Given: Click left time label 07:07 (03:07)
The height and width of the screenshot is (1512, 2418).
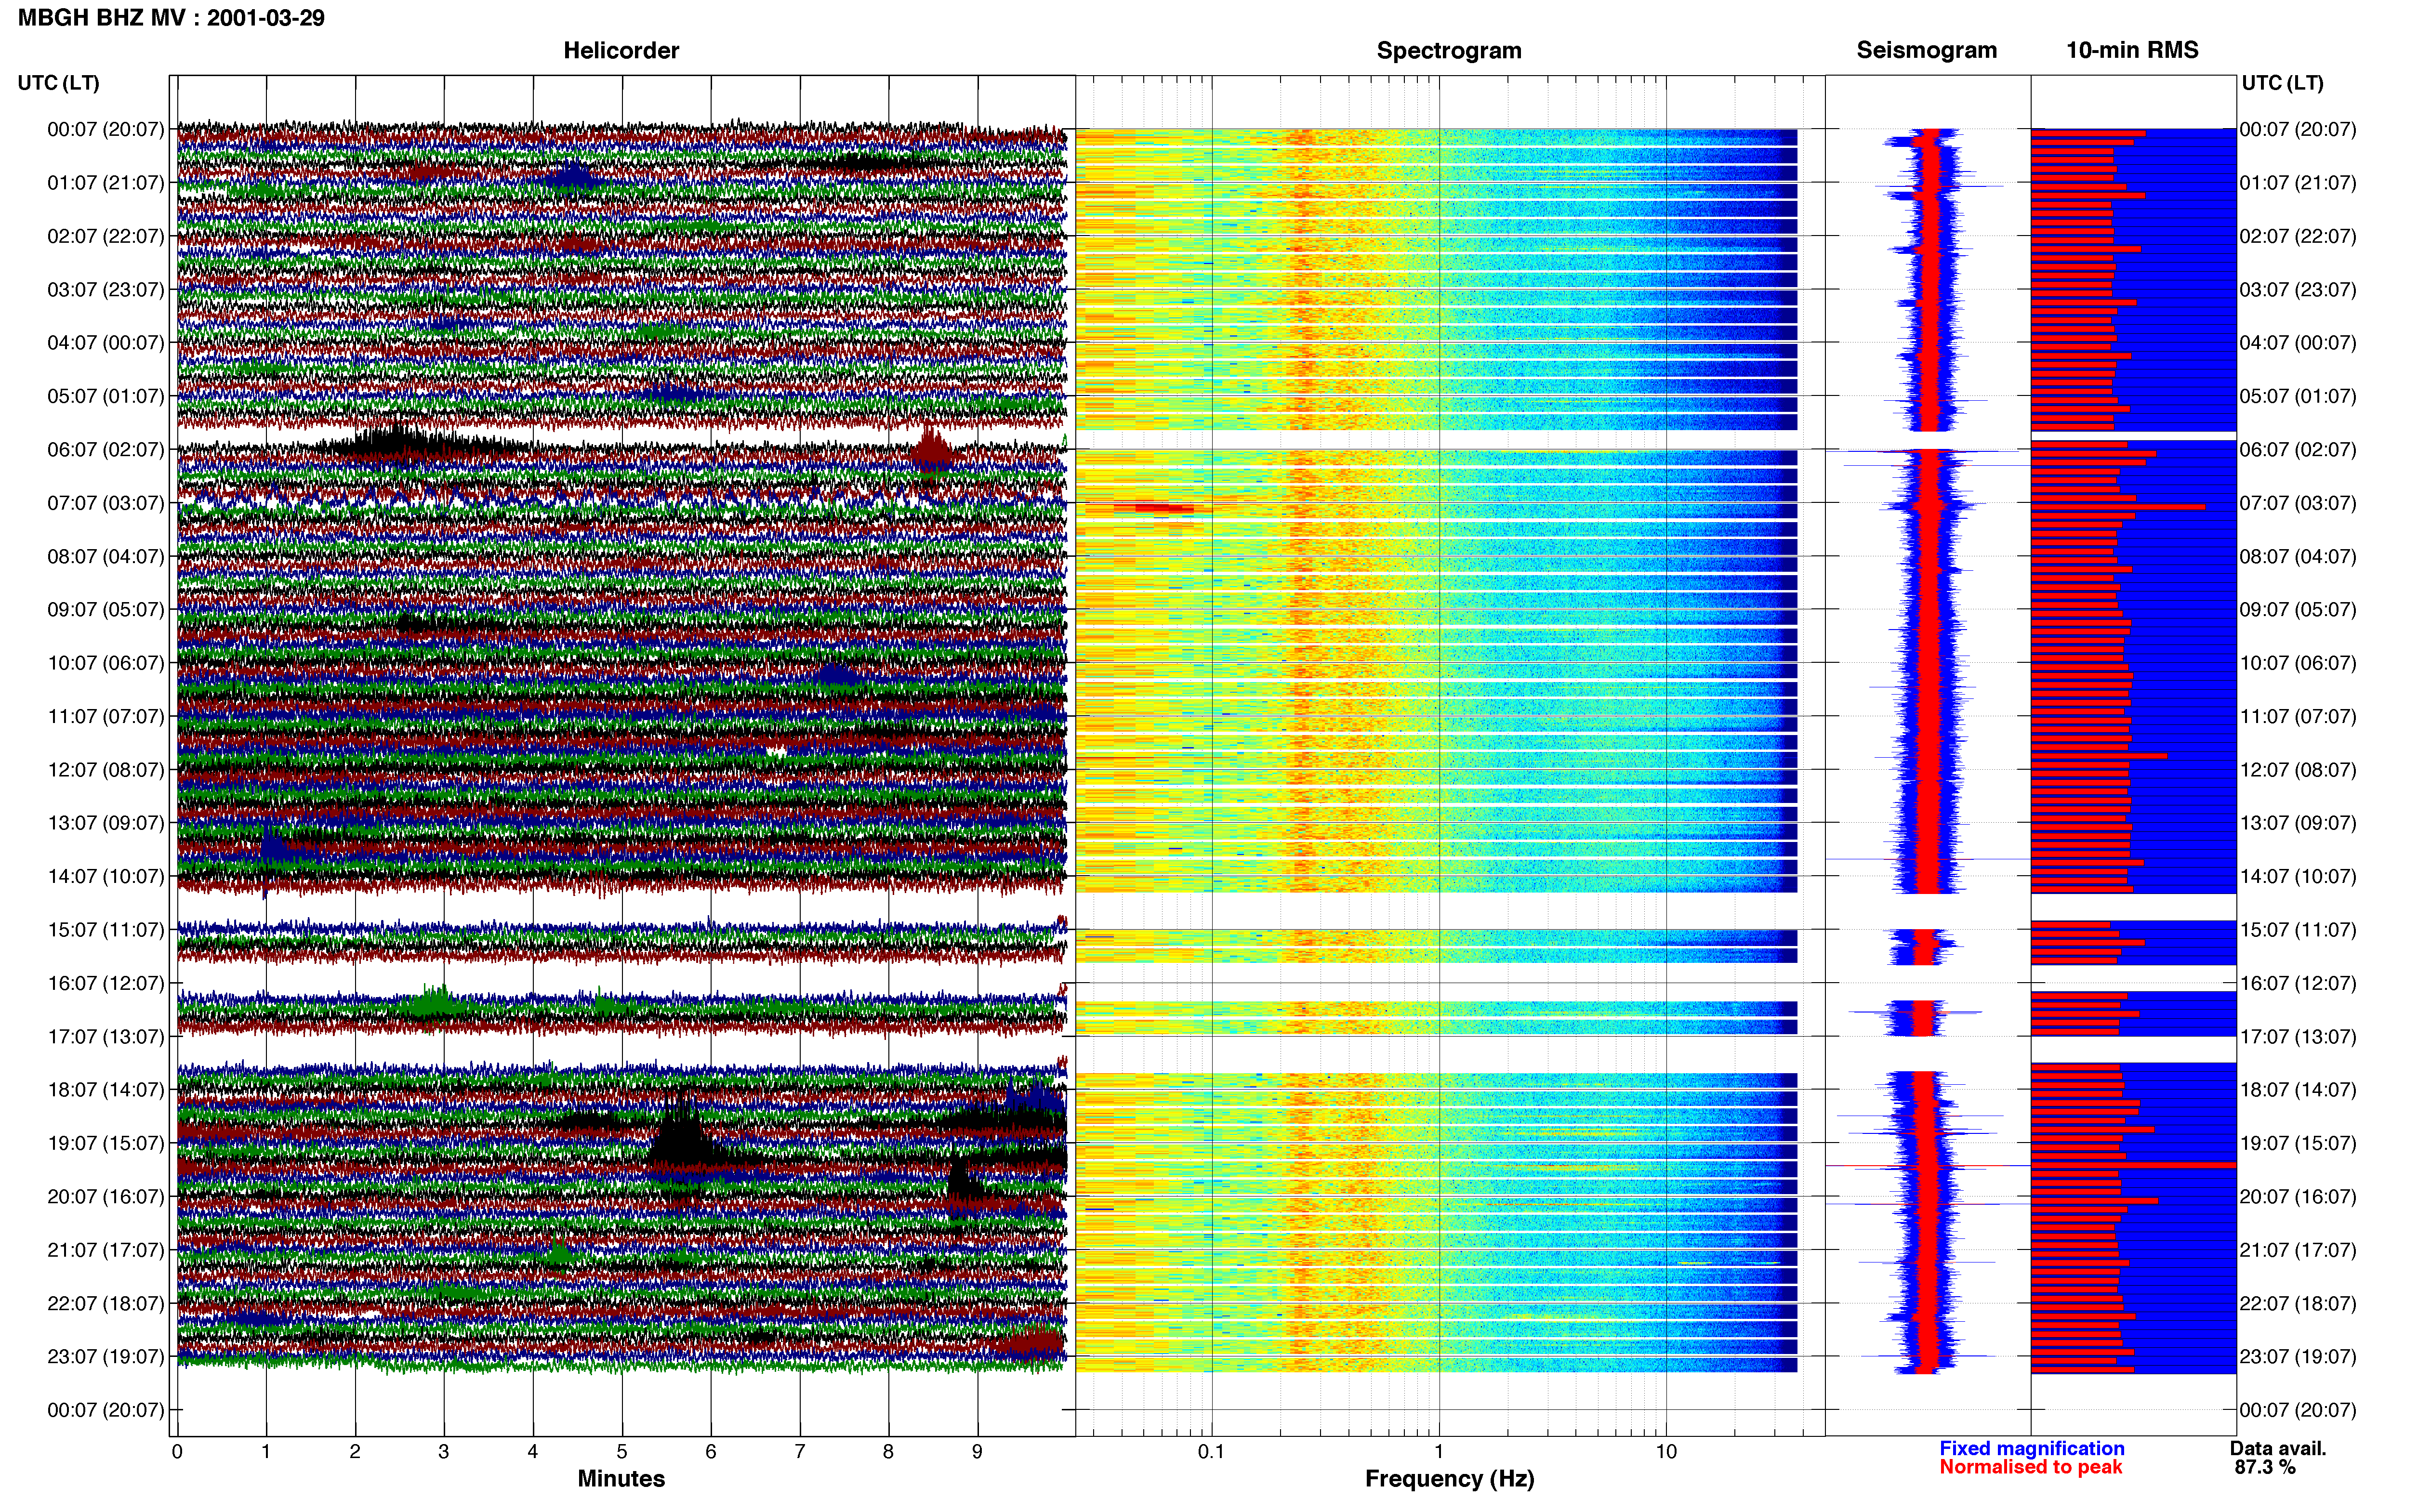Looking at the screenshot, I should coord(106,503).
